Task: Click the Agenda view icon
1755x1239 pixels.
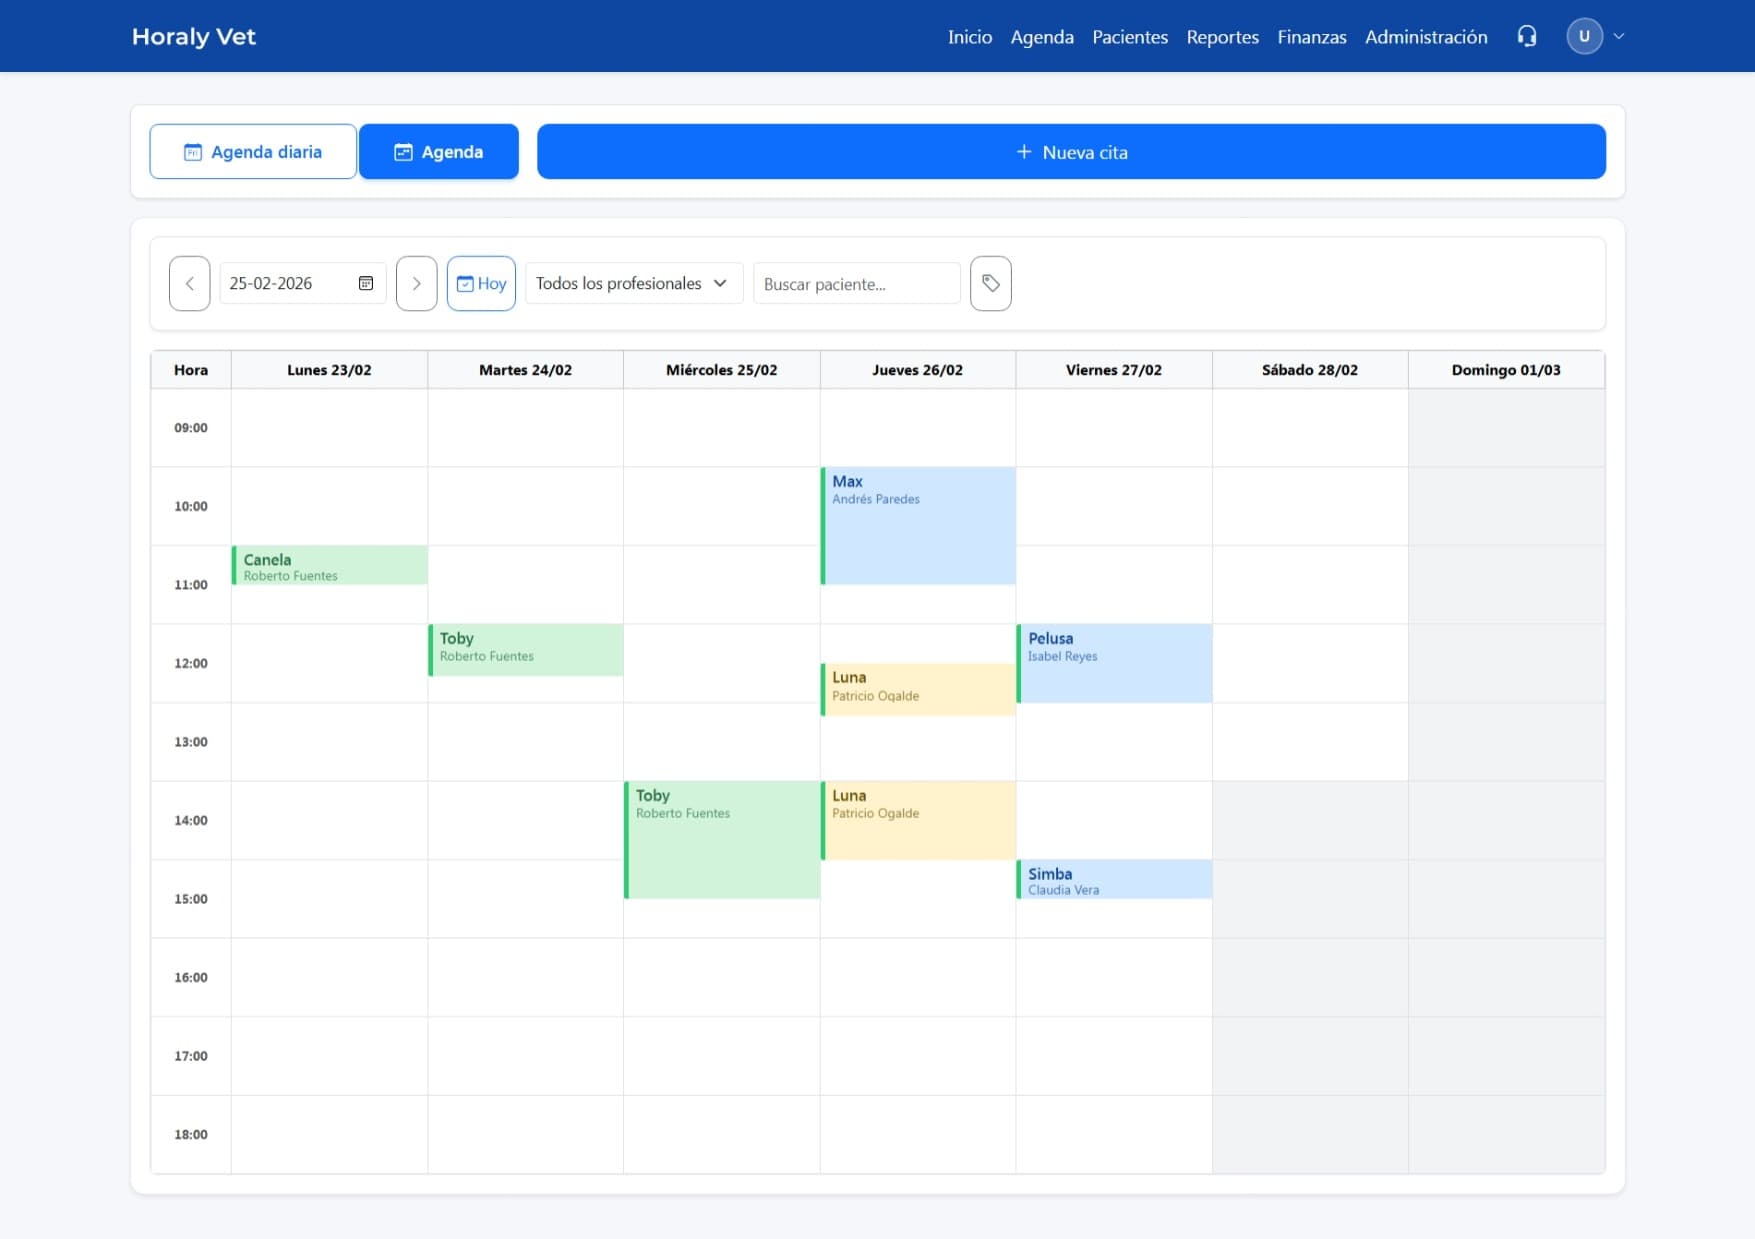Action: (403, 152)
